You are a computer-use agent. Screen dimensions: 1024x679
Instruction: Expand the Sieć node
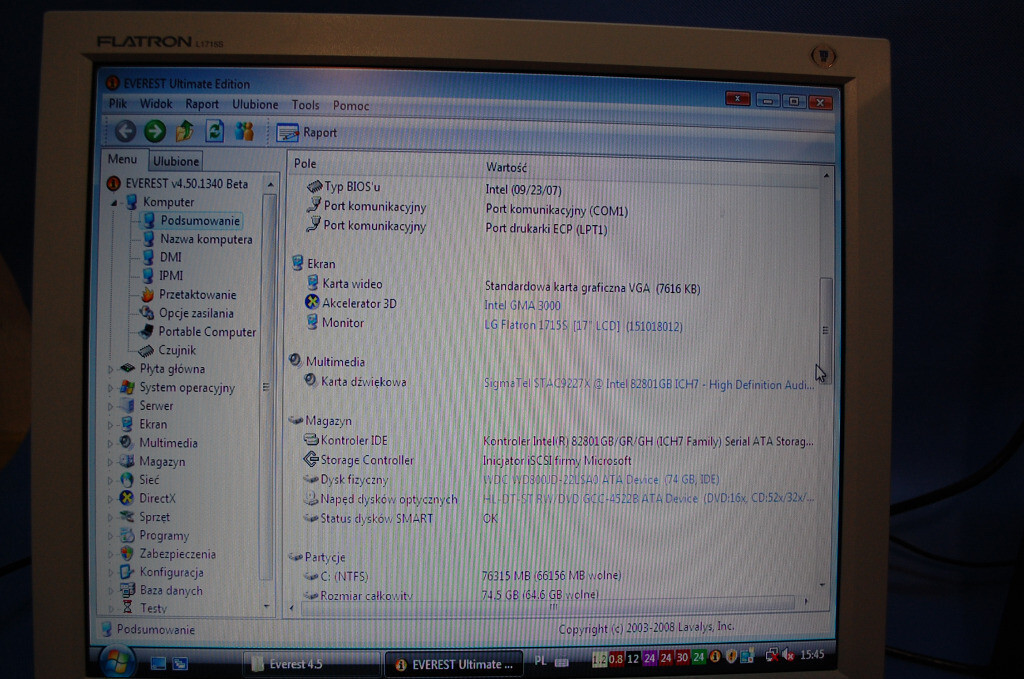tap(110, 481)
